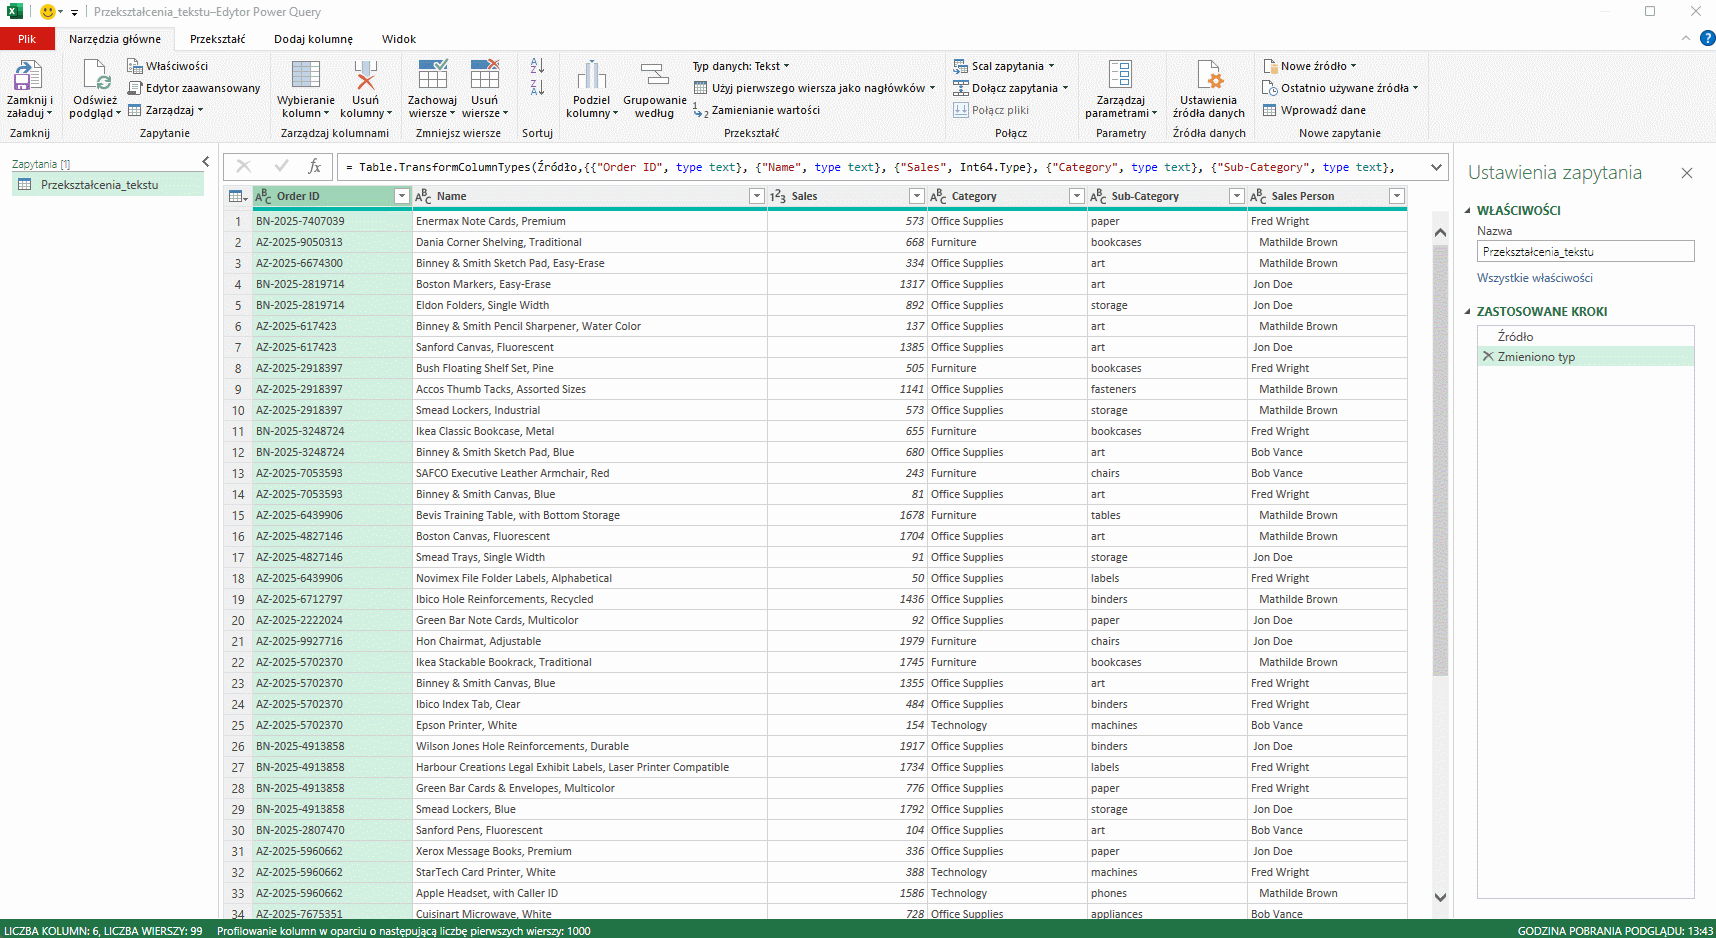Screen dimensions: 1716x938
Task: Click the table menu icon at the grid corner
Action: 237,196
